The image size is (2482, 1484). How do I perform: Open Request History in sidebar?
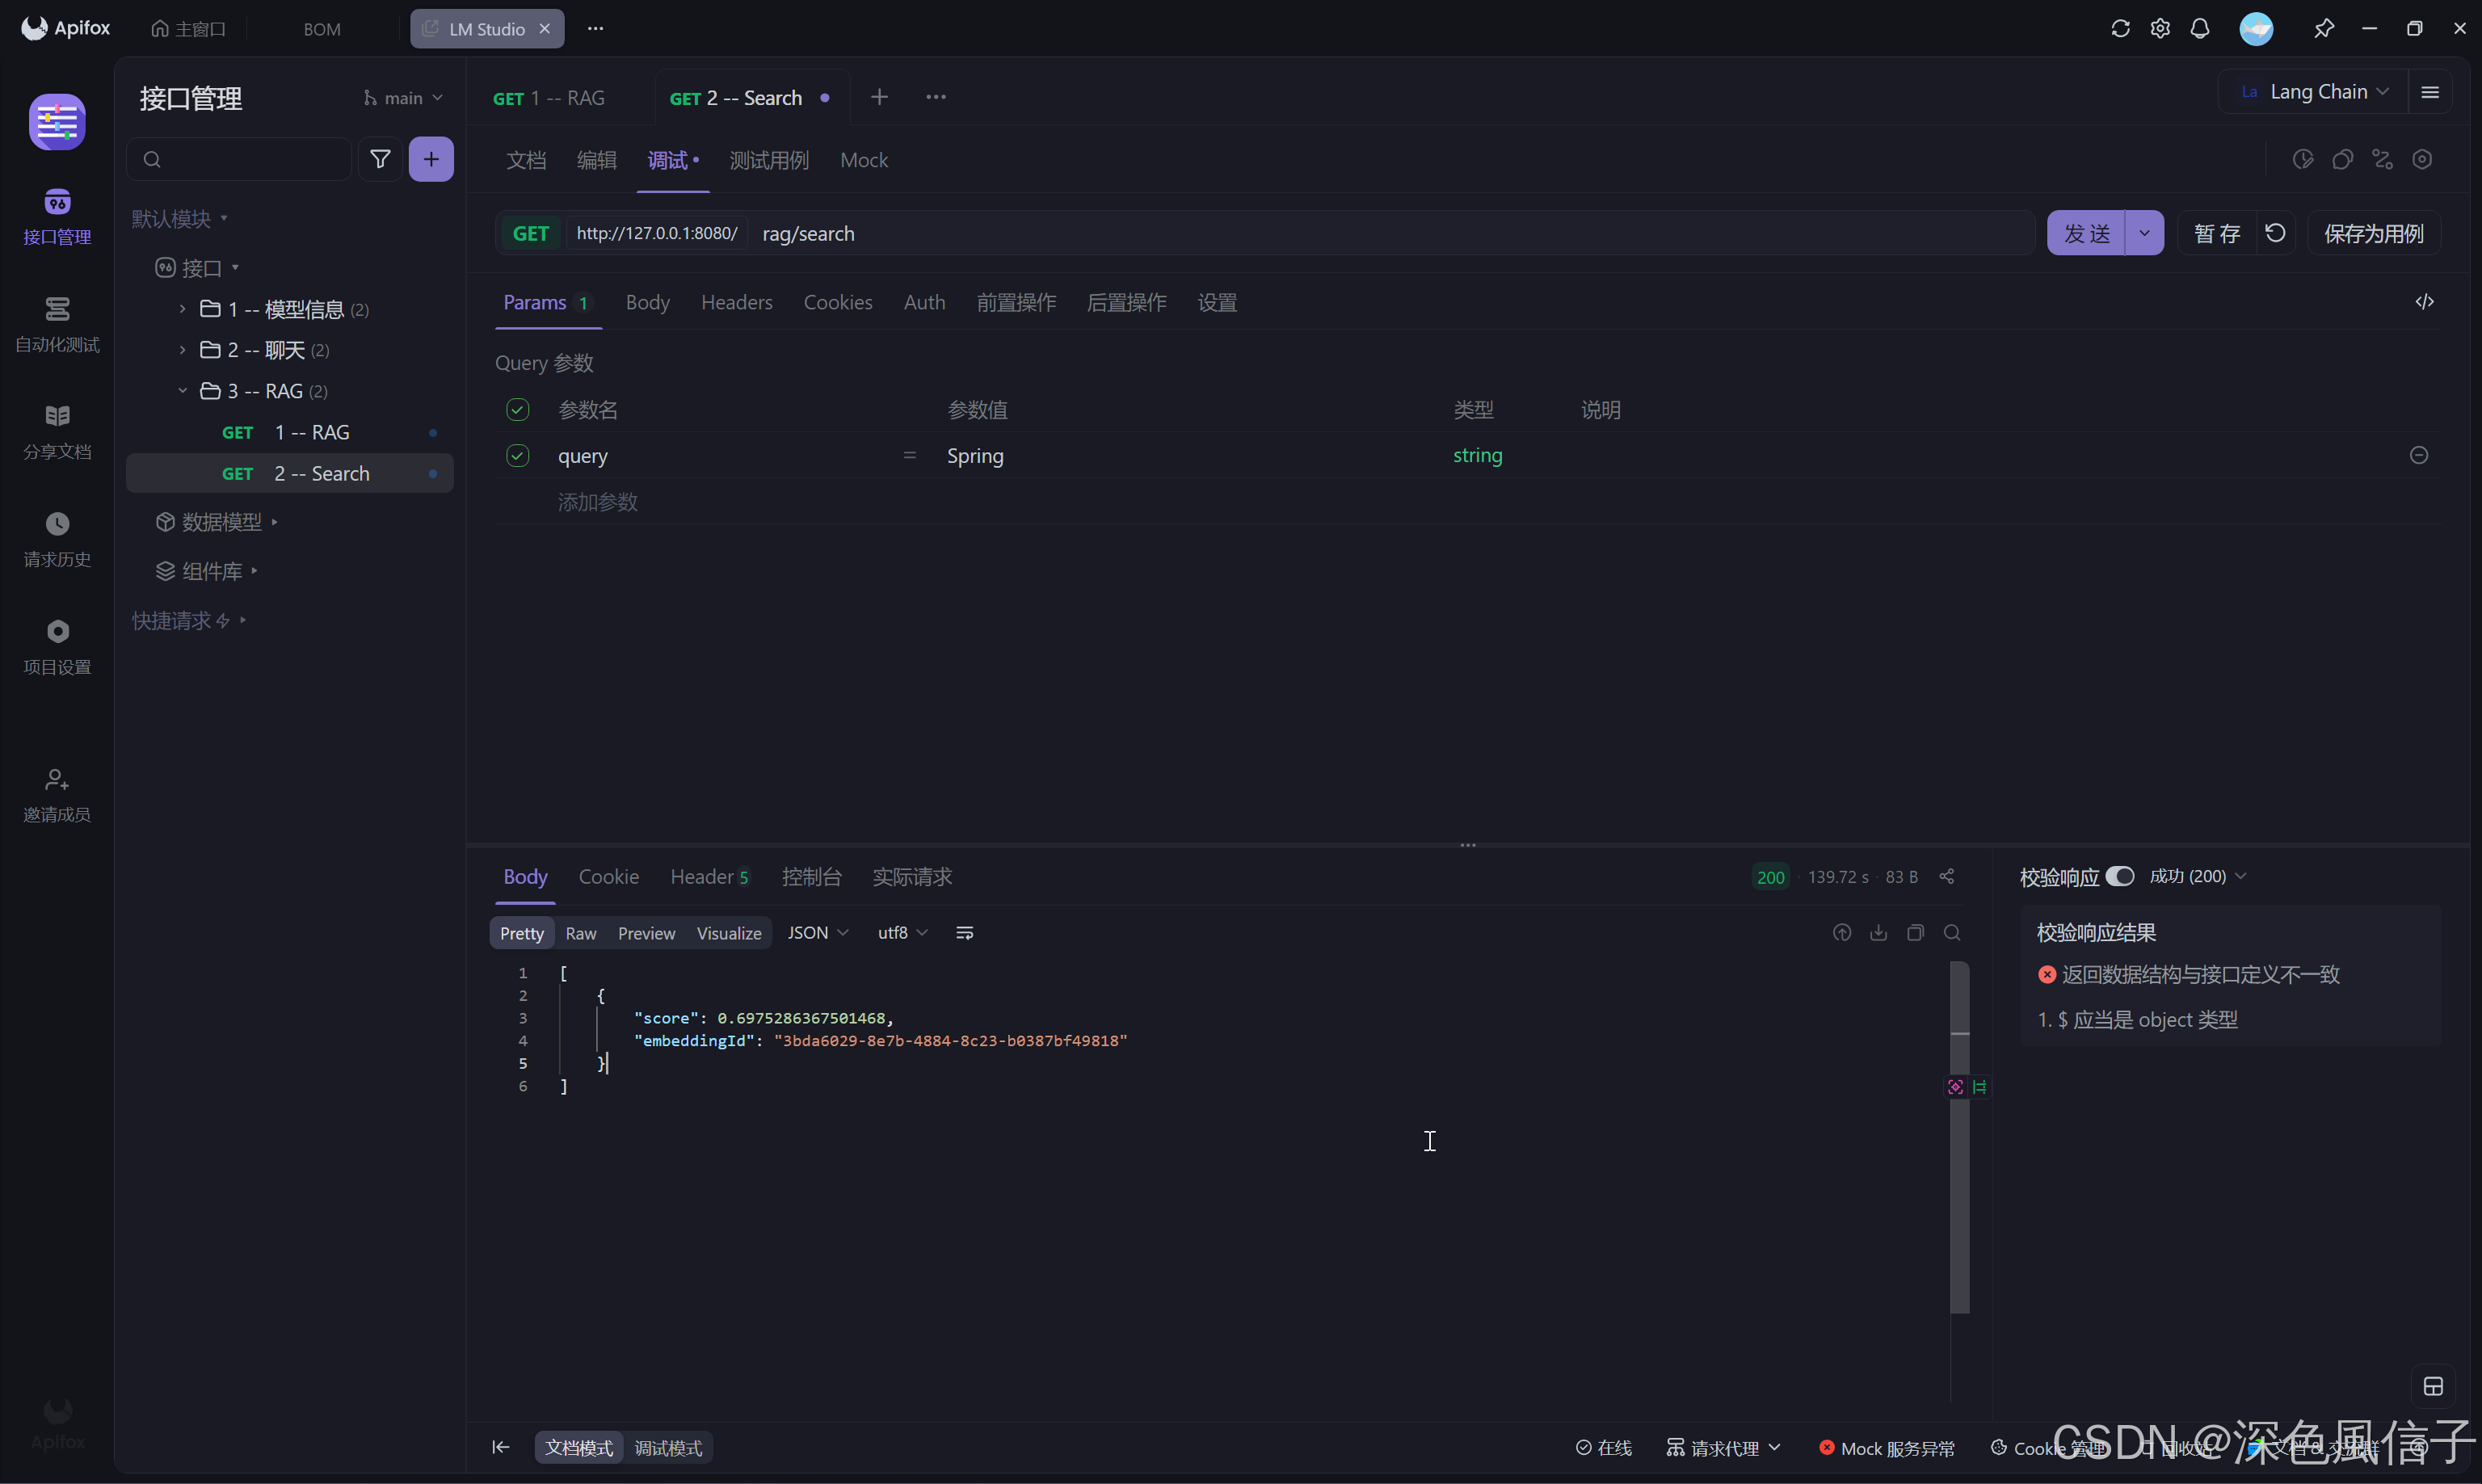click(x=57, y=539)
